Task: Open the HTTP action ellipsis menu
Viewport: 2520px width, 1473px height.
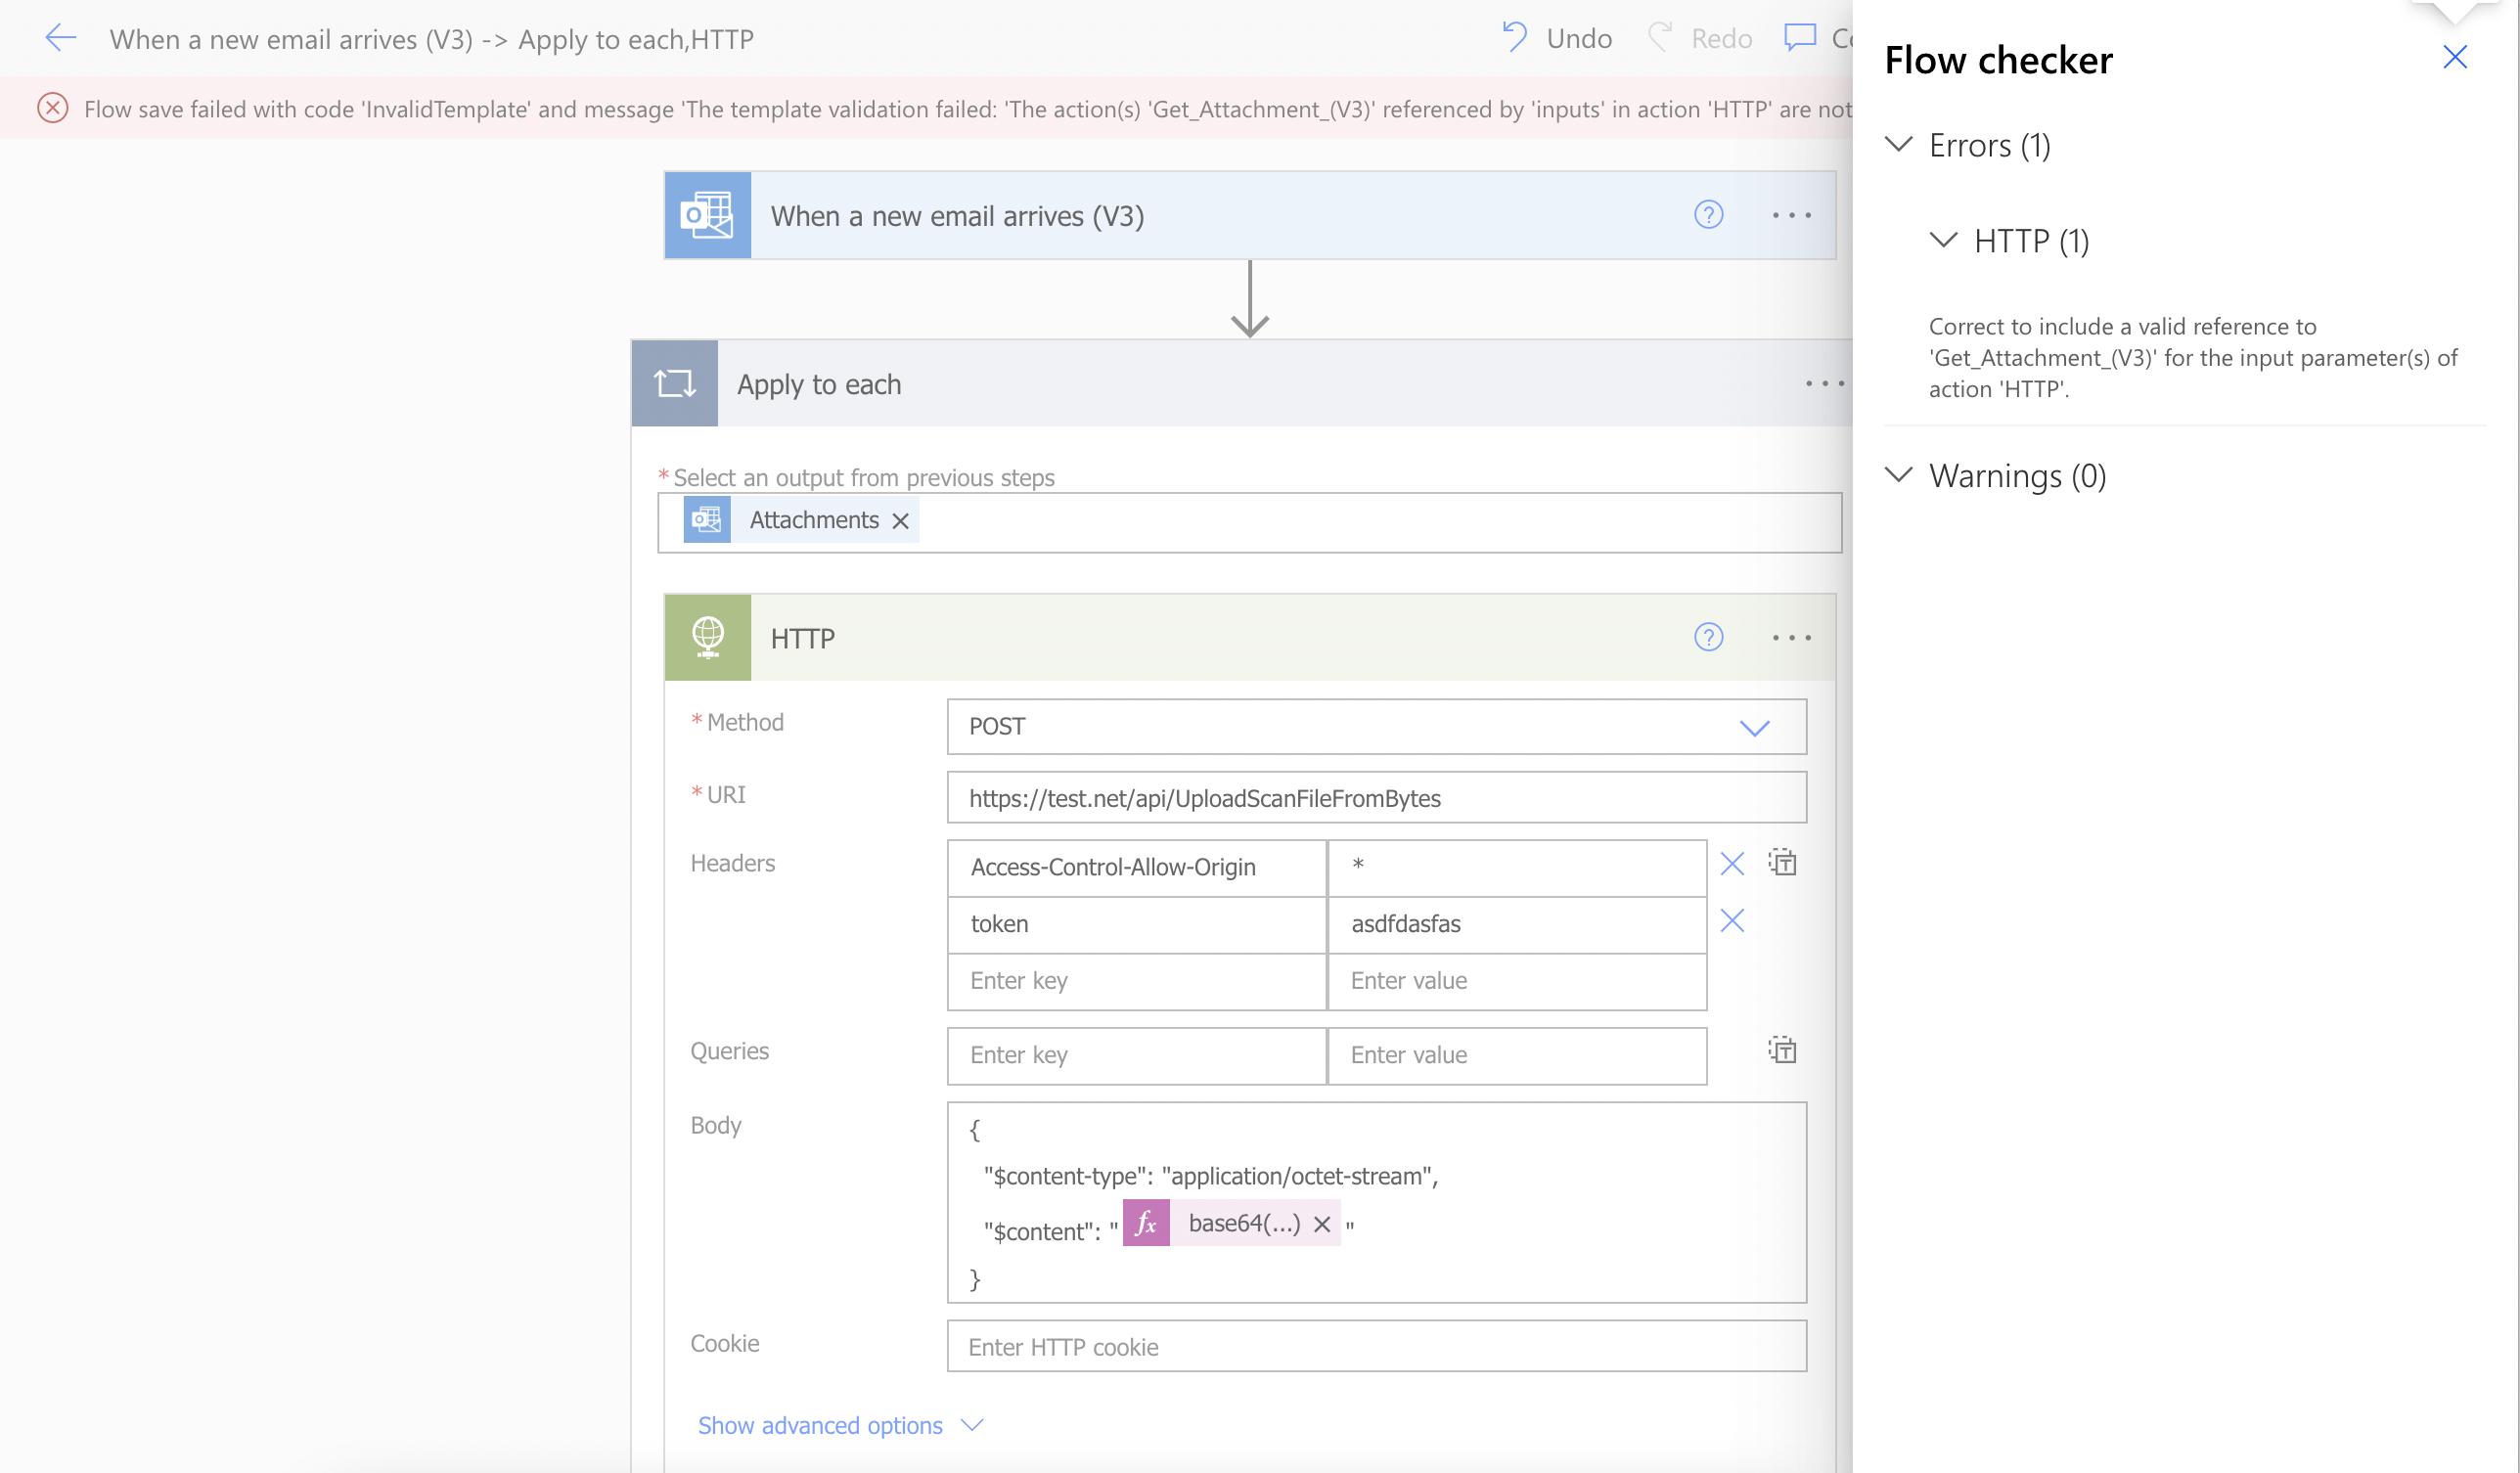Action: click(x=1791, y=638)
